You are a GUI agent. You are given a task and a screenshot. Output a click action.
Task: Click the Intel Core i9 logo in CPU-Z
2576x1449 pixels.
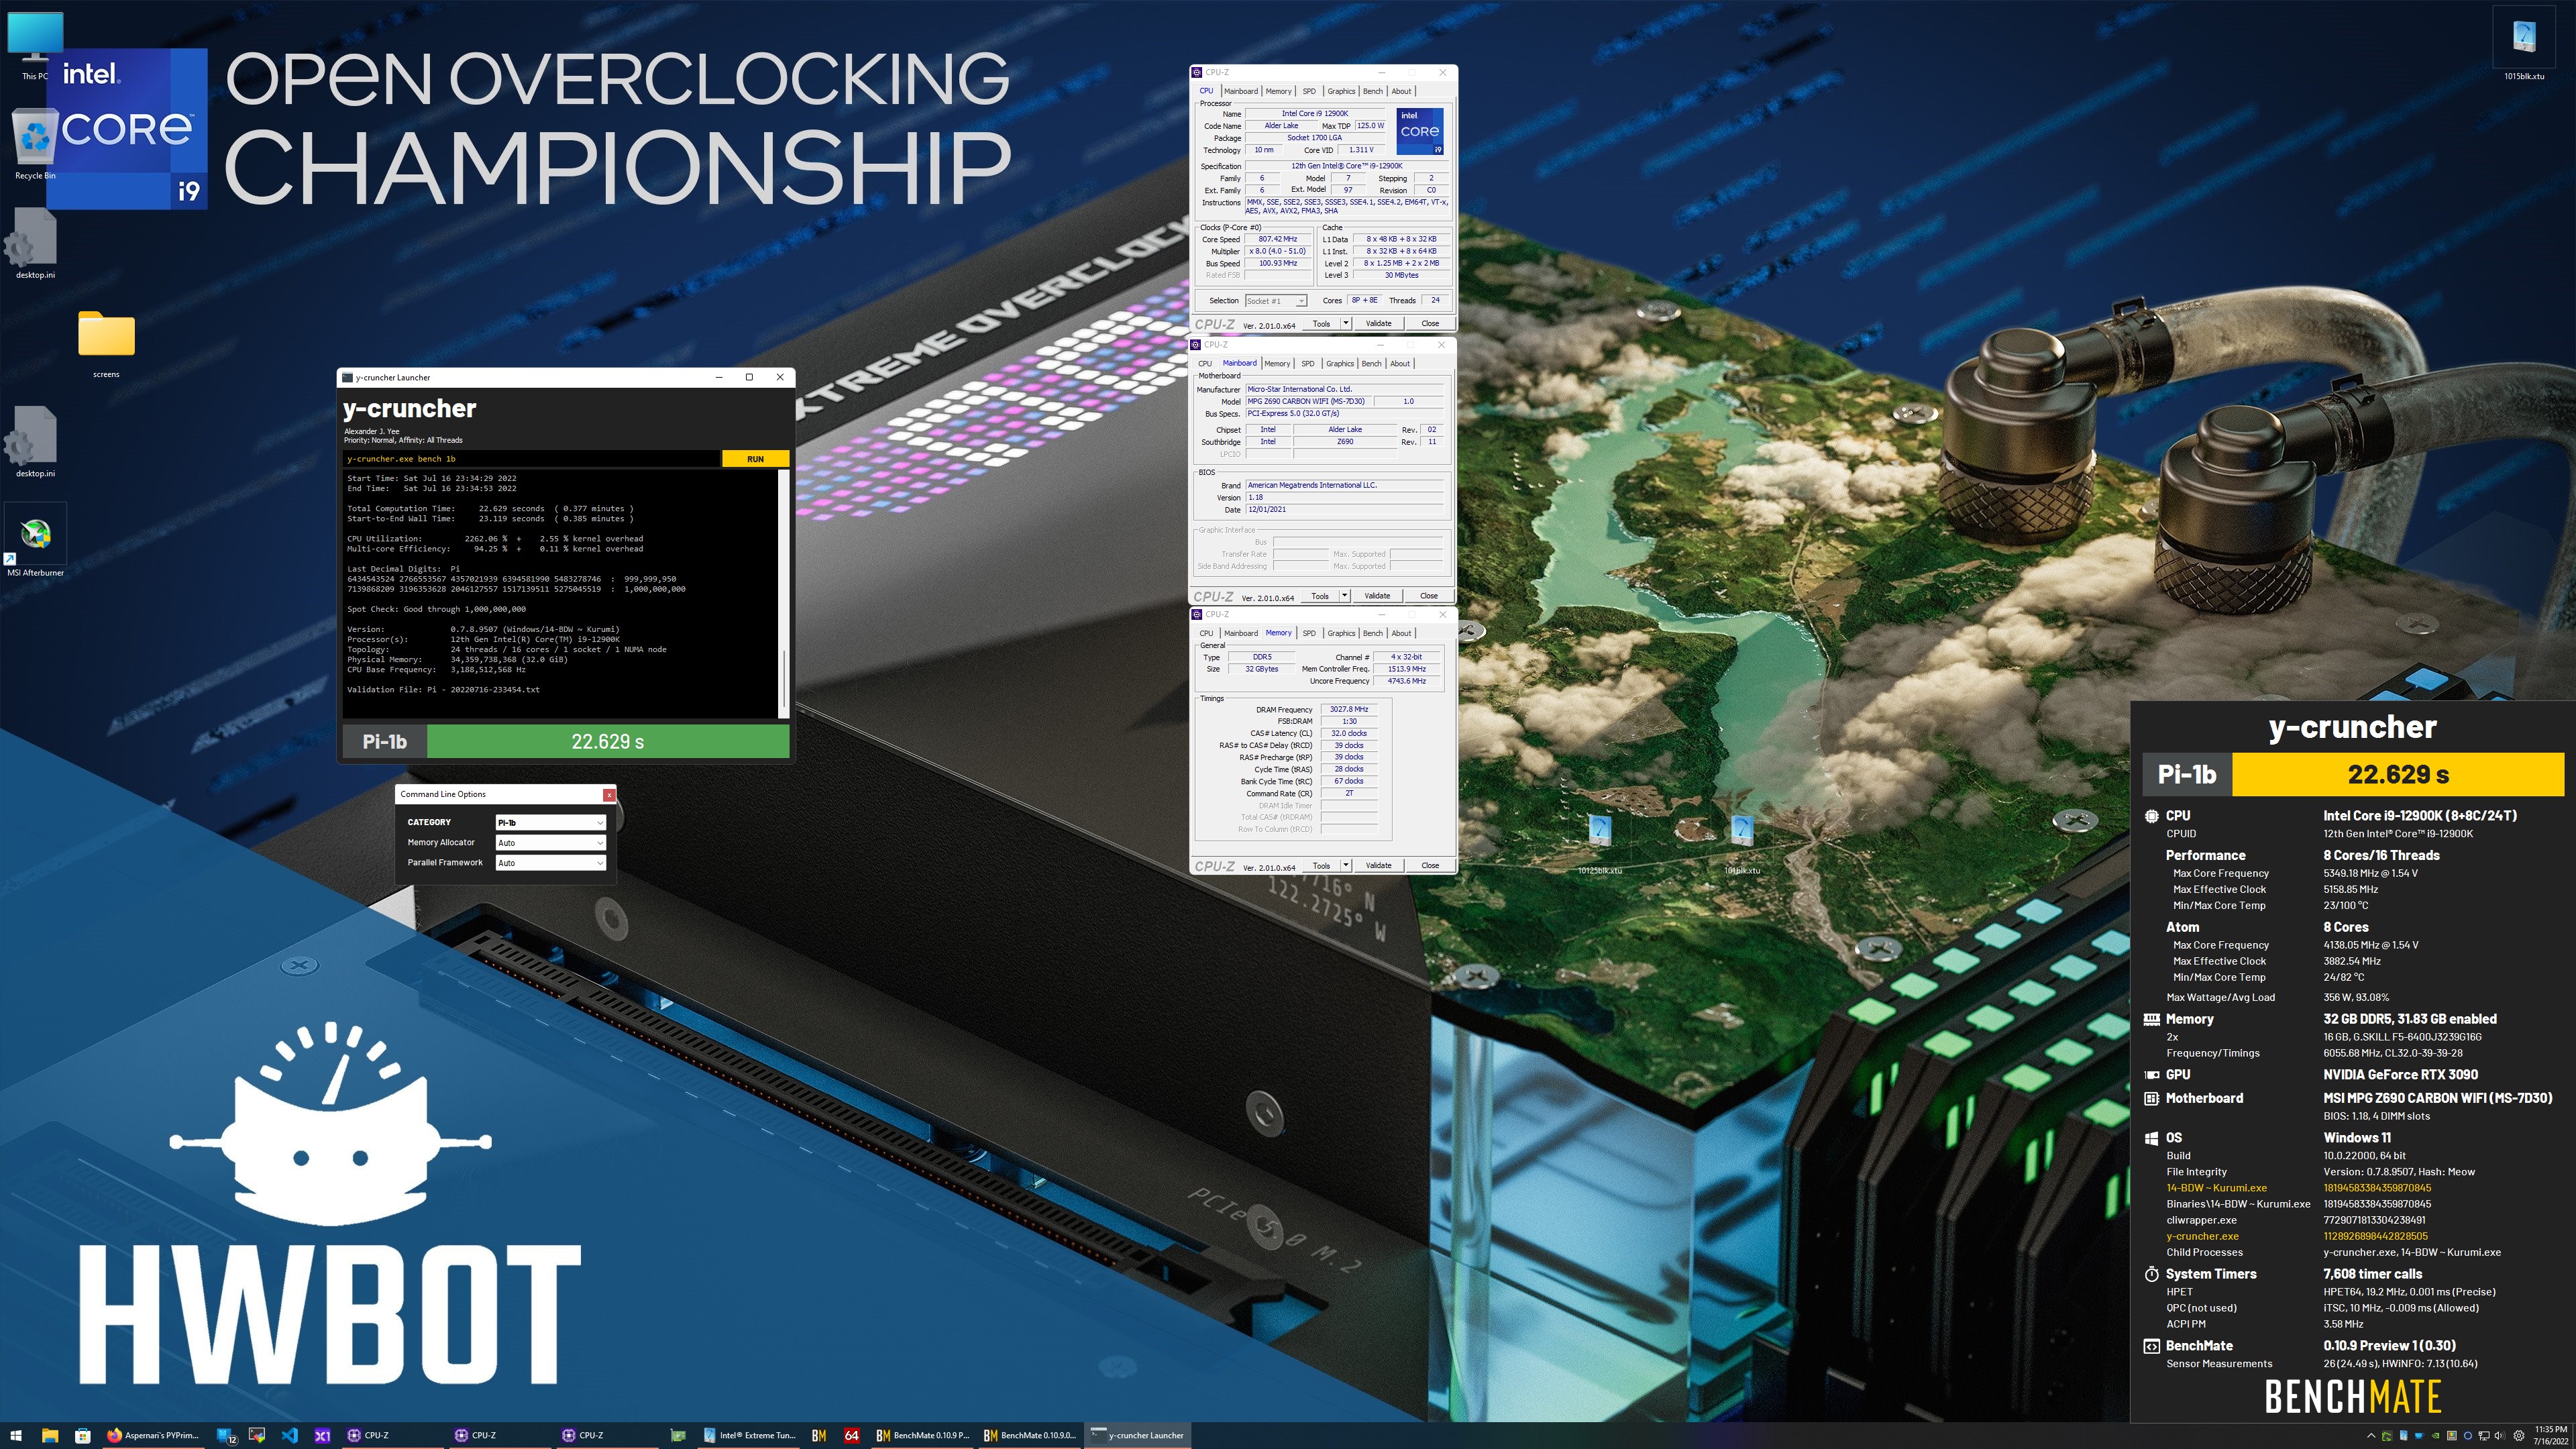1420,131
